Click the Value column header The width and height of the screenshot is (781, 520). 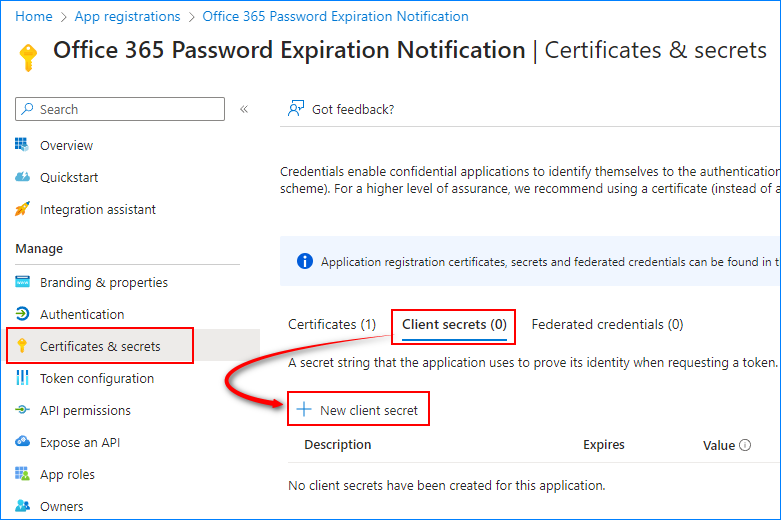point(719,445)
